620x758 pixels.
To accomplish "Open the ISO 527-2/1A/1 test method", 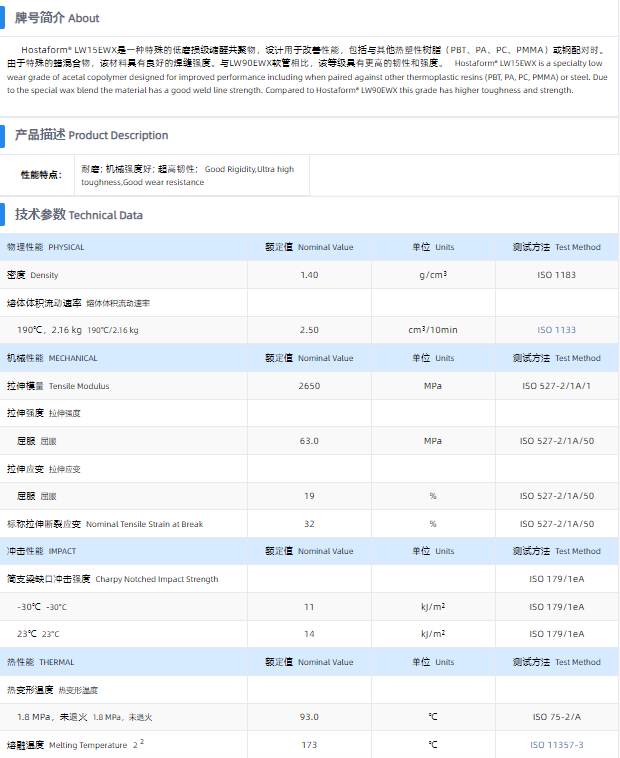I will (557, 386).
